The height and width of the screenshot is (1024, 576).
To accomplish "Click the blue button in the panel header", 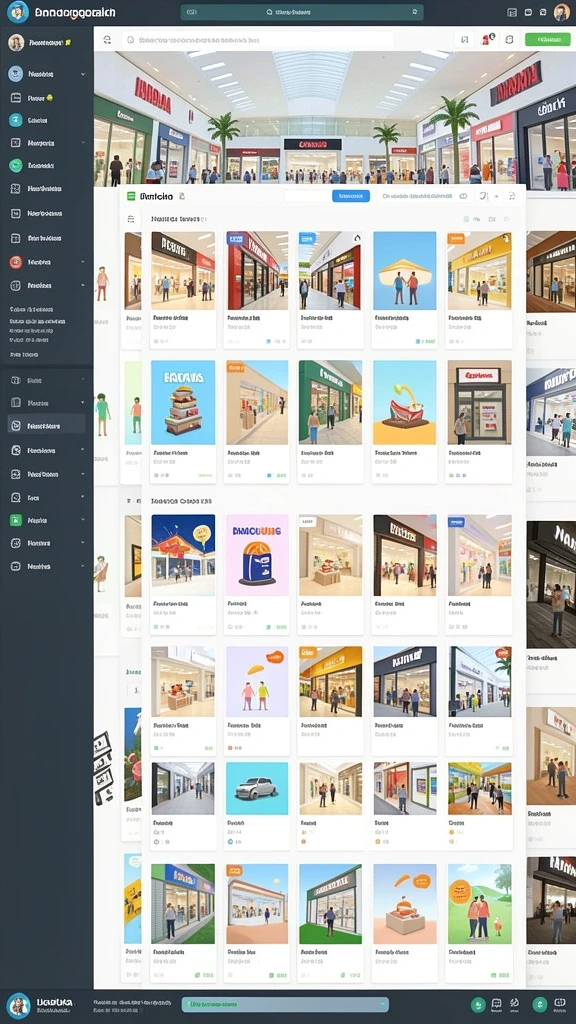I will [x=351, y=196].
